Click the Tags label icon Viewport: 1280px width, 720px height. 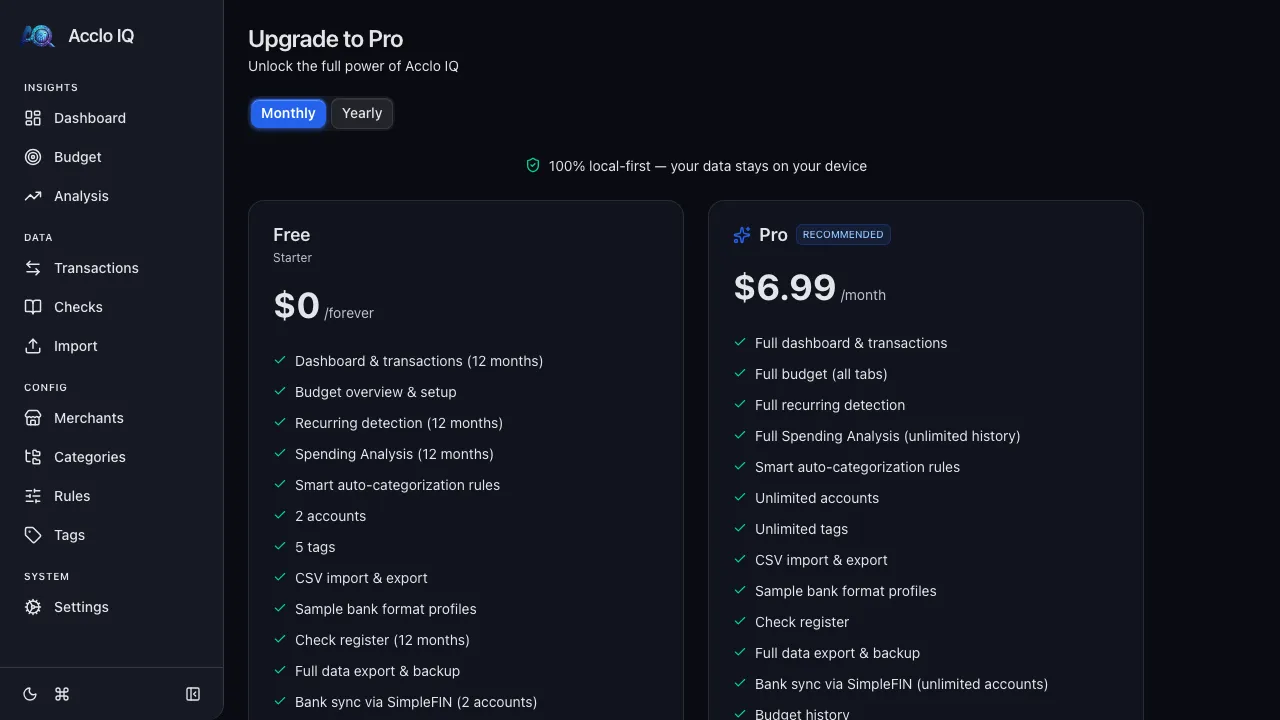(33, 535)
